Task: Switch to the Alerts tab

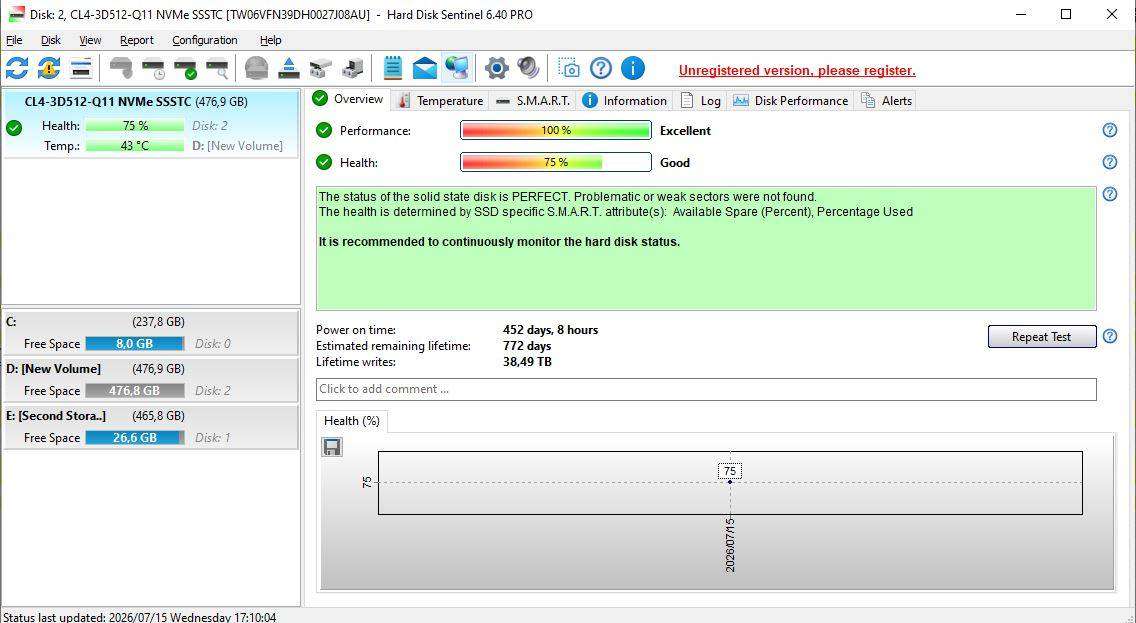Action: [x=887, y=101]
